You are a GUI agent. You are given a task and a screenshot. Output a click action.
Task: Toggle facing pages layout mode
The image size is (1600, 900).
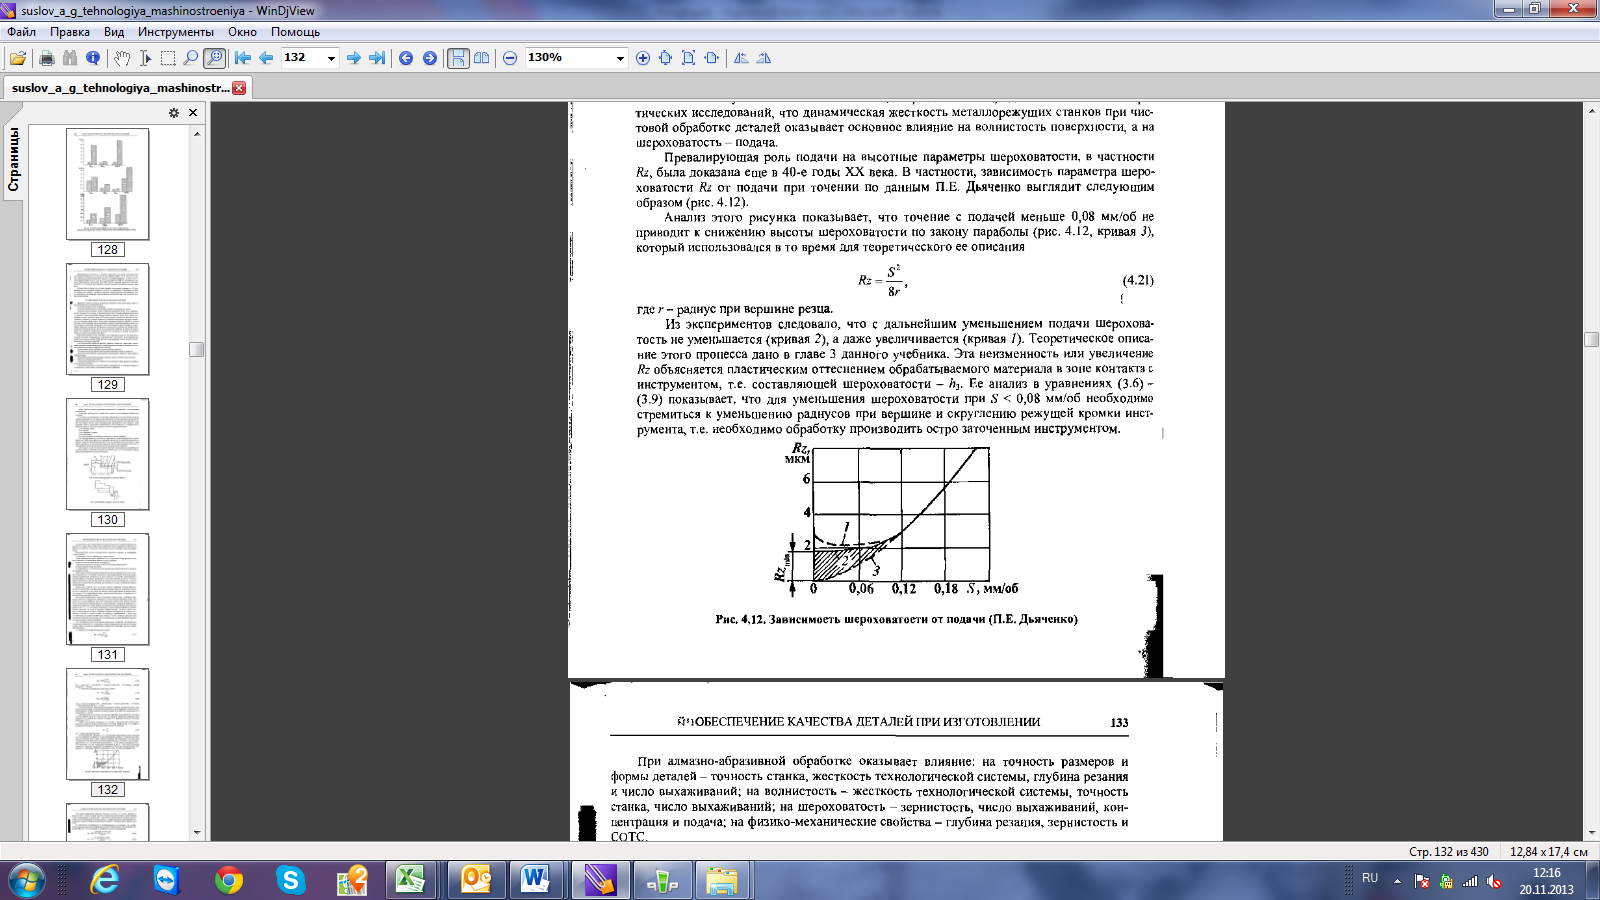coord(482,58)
